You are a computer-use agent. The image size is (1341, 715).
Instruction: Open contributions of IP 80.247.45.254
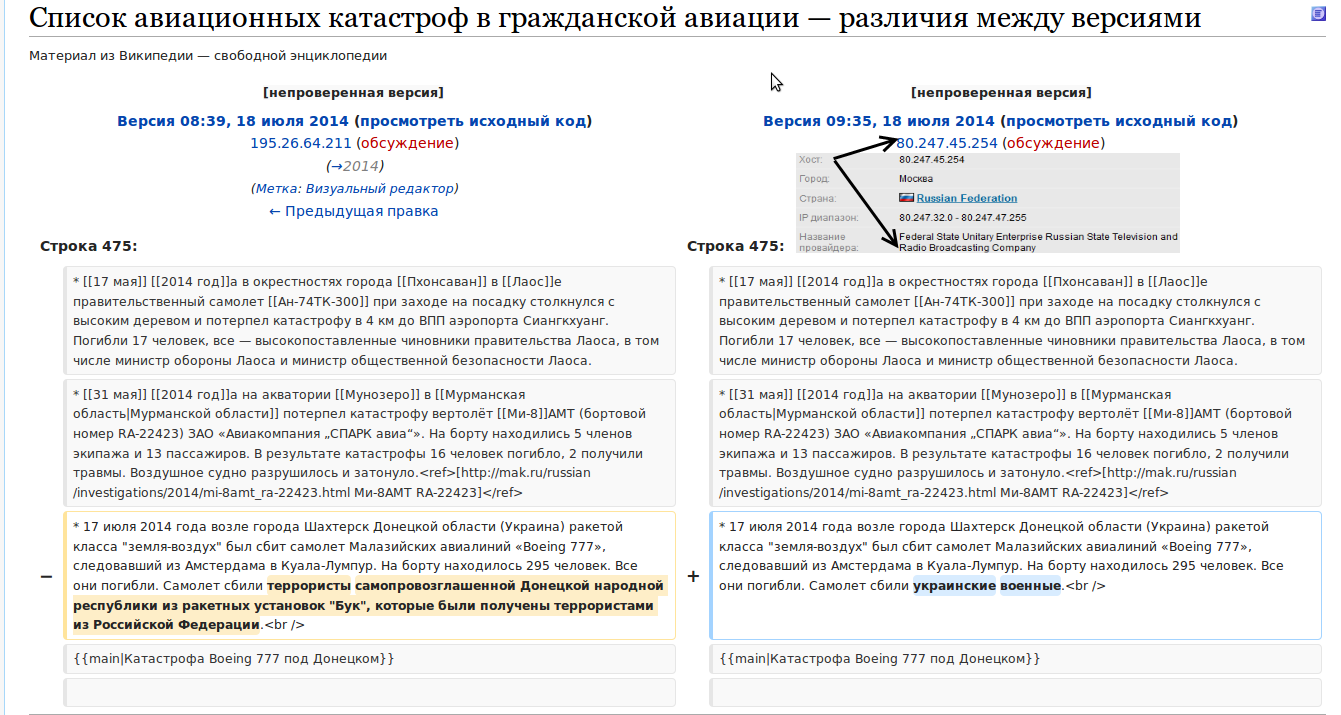[x=947, y=143]
